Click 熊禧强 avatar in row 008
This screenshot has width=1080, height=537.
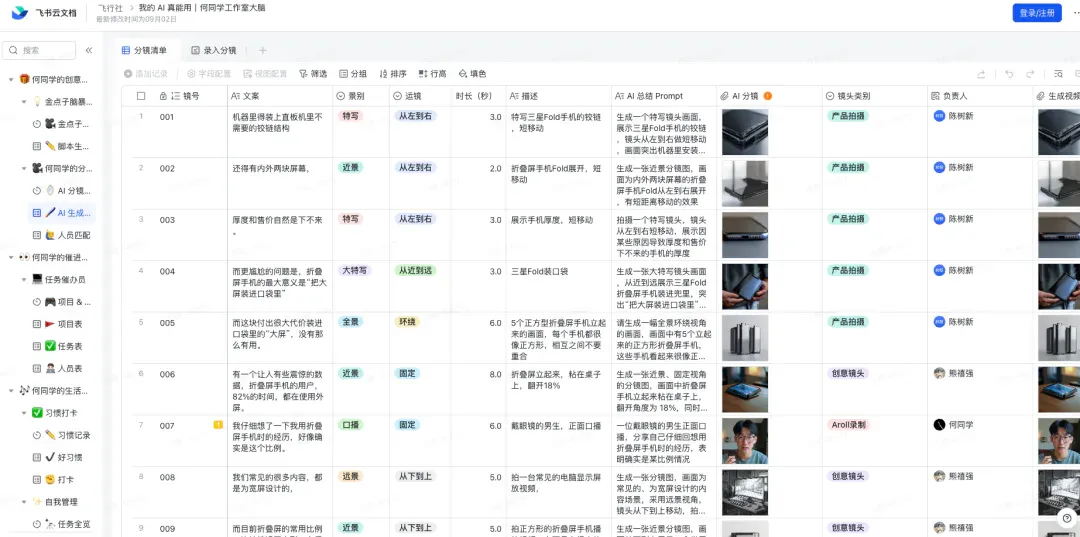coord(939,476)
